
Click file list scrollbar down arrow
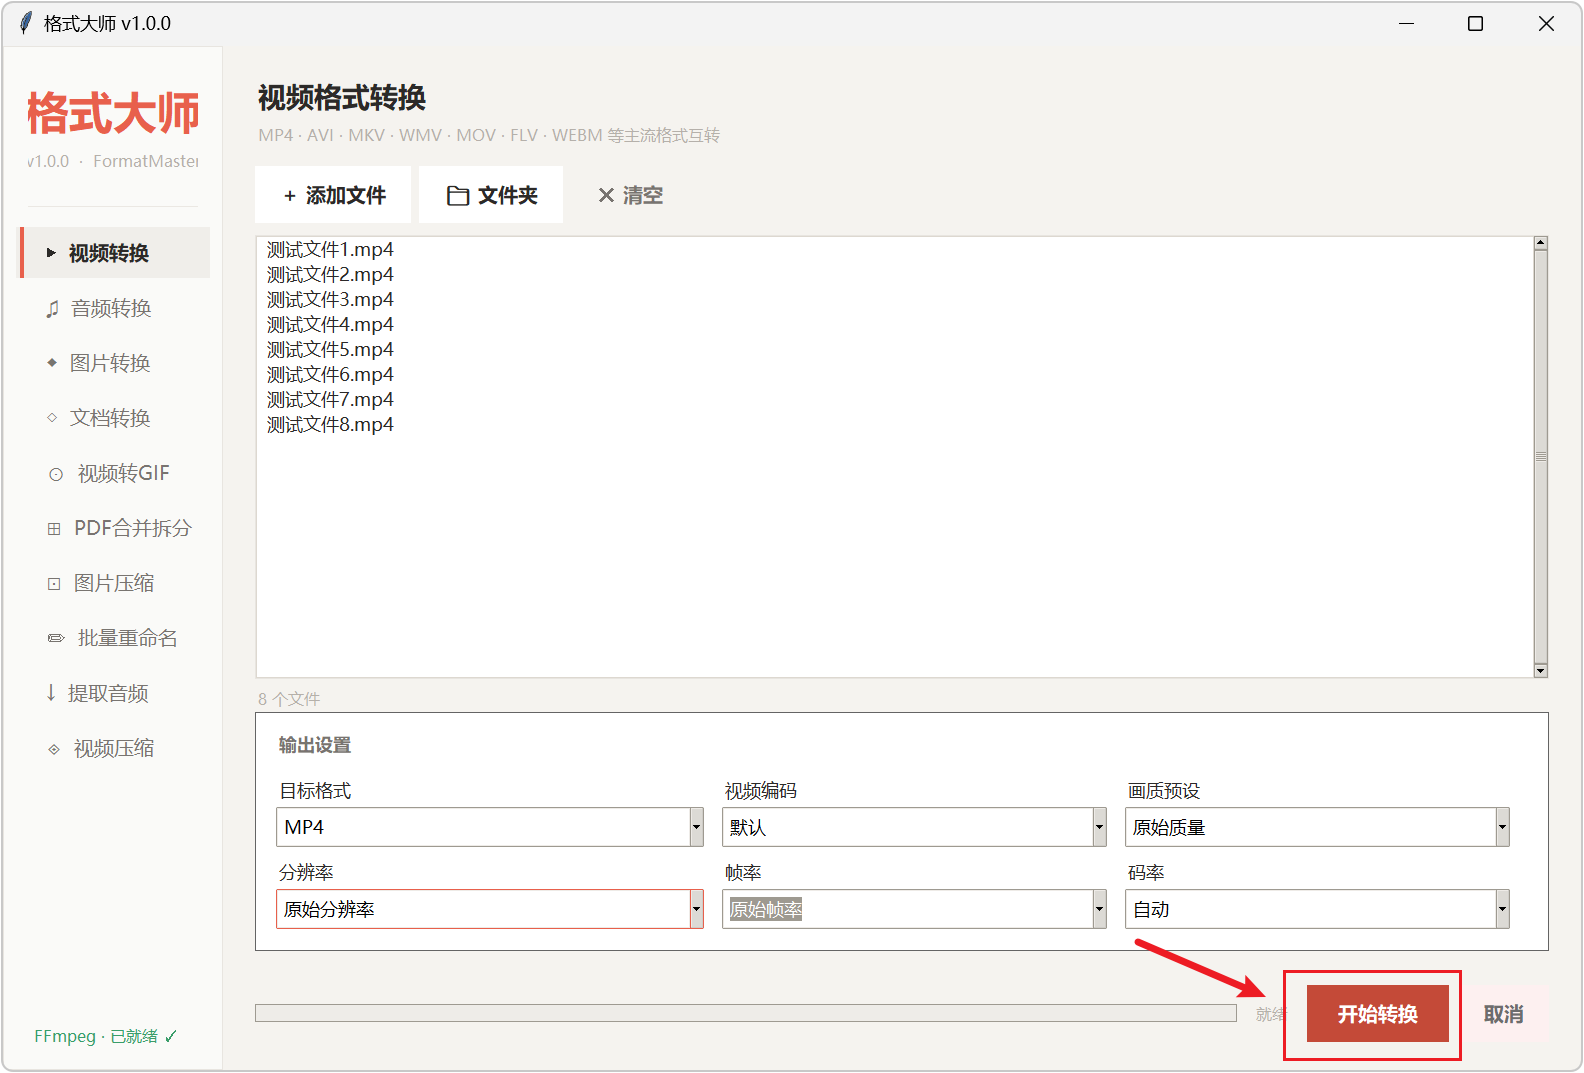pyautogui.click(x=1540, y=671)
